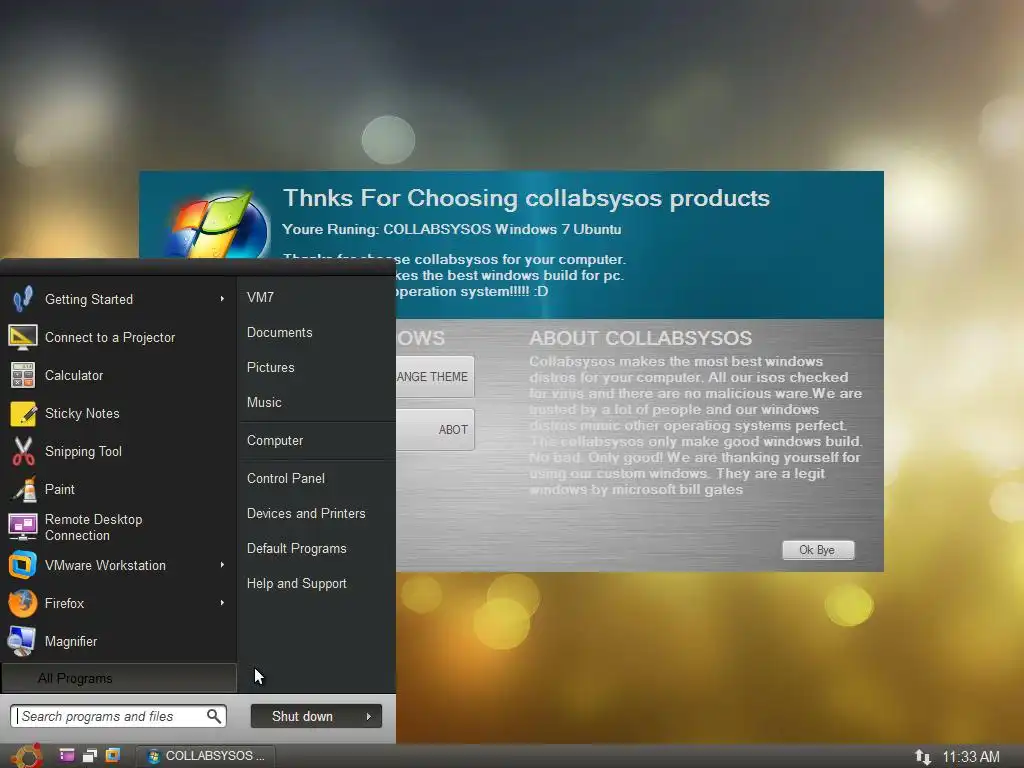Viewport: 1024px width, 768px height.
Task: Open the Calculator program
Action: (x=118, y=375)
